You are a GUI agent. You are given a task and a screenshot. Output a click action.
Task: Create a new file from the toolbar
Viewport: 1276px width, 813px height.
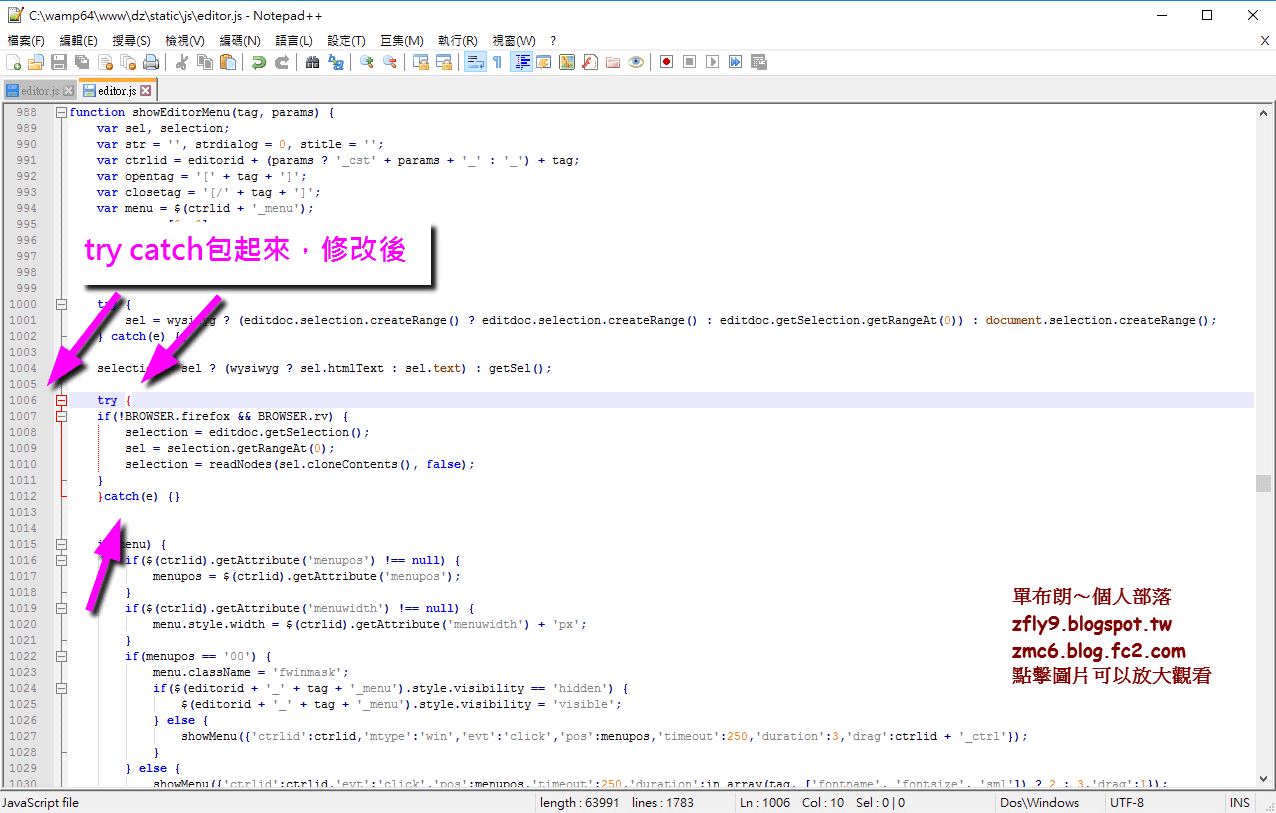click(14, 62)
